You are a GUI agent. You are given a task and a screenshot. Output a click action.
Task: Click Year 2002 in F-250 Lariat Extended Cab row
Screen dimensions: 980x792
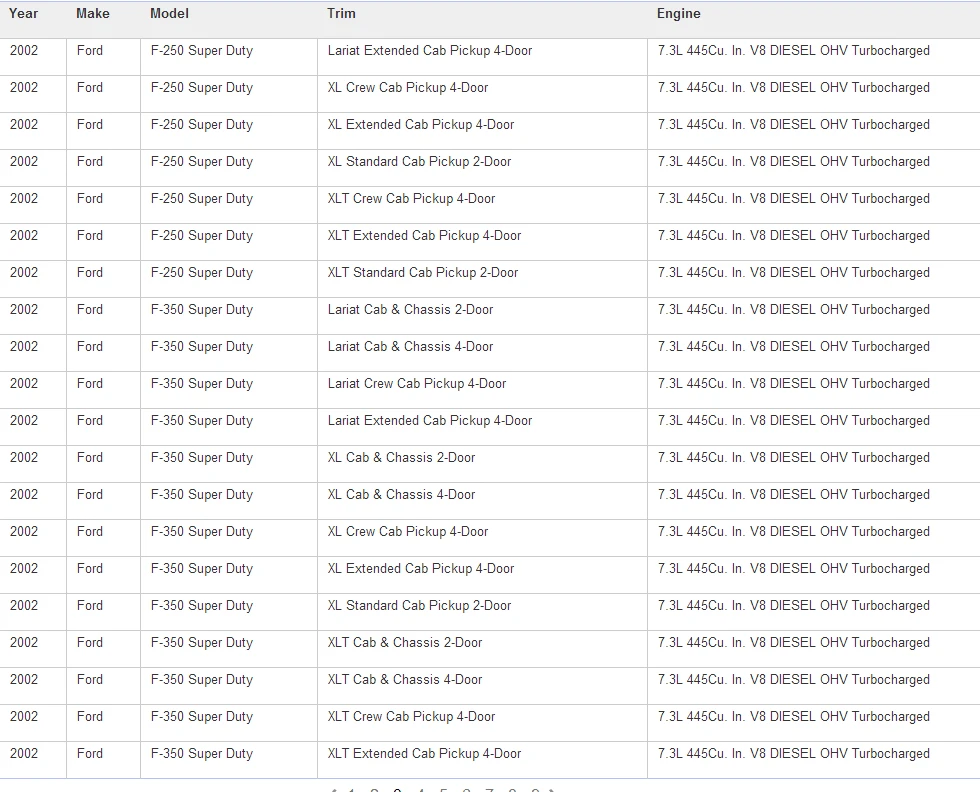(x=24, y=51)
